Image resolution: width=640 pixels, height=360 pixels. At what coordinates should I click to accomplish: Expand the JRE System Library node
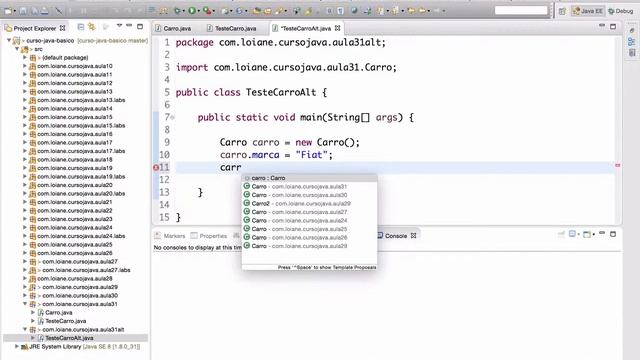17,347
